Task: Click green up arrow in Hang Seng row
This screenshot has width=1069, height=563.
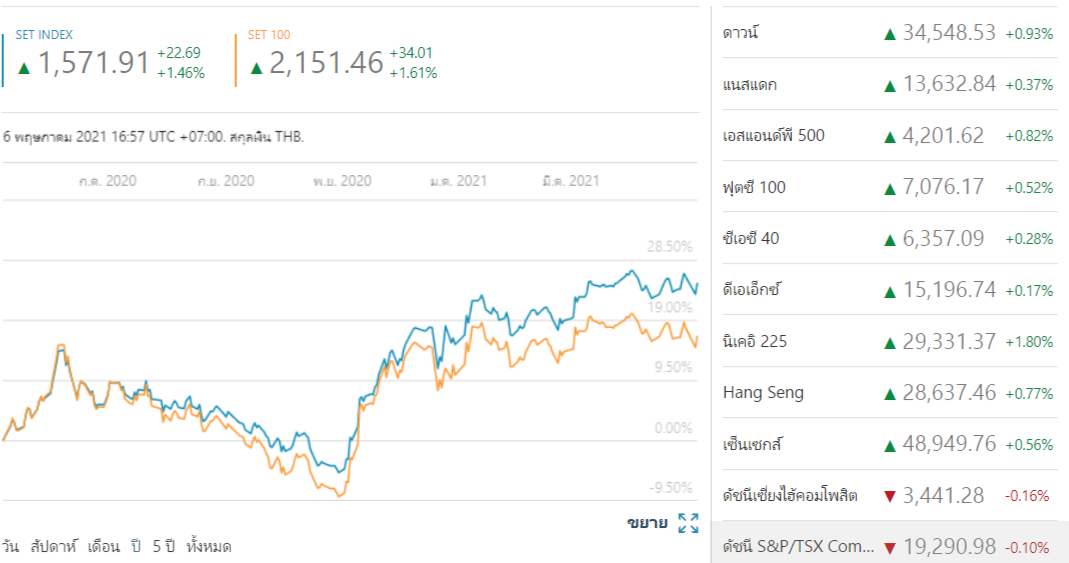Action: point(889,393)
